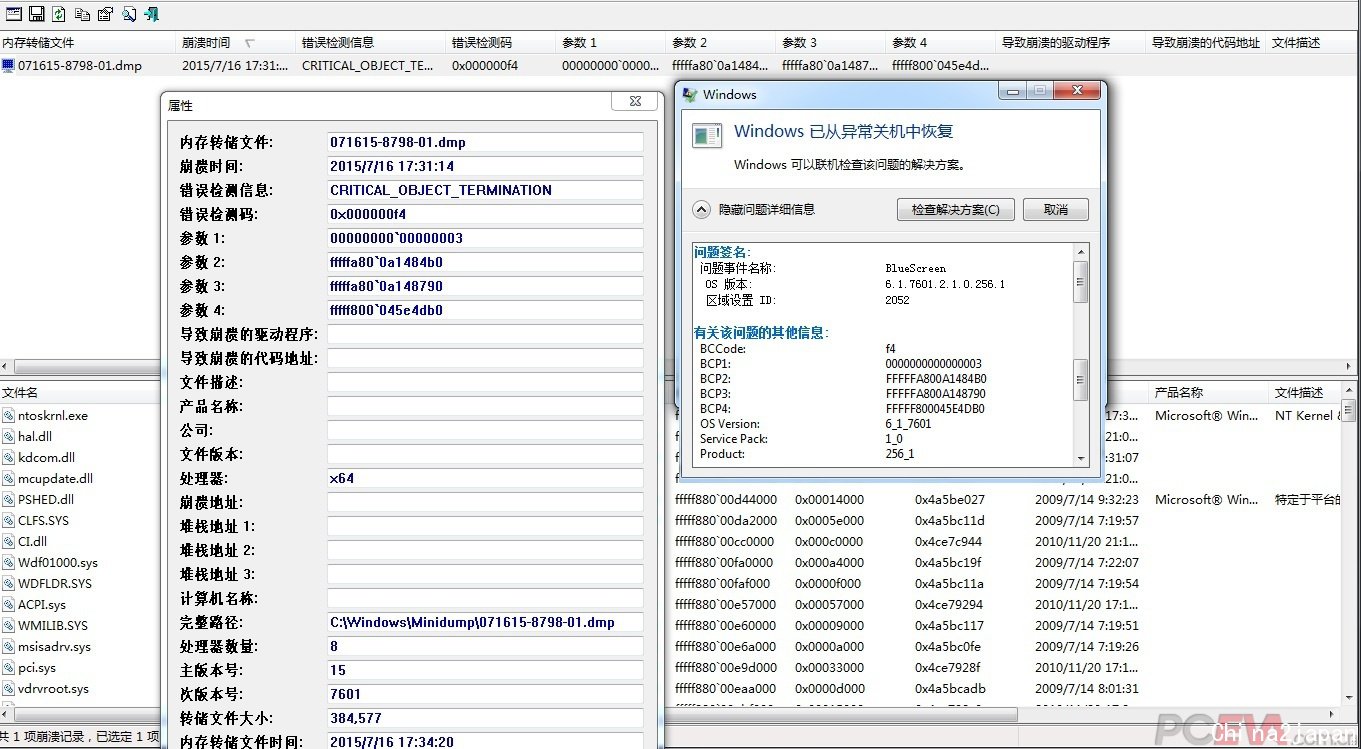This screenshot has width=1361, height=749.
Task: Click the kdcom.dll file icon
Action: point(8,458)
